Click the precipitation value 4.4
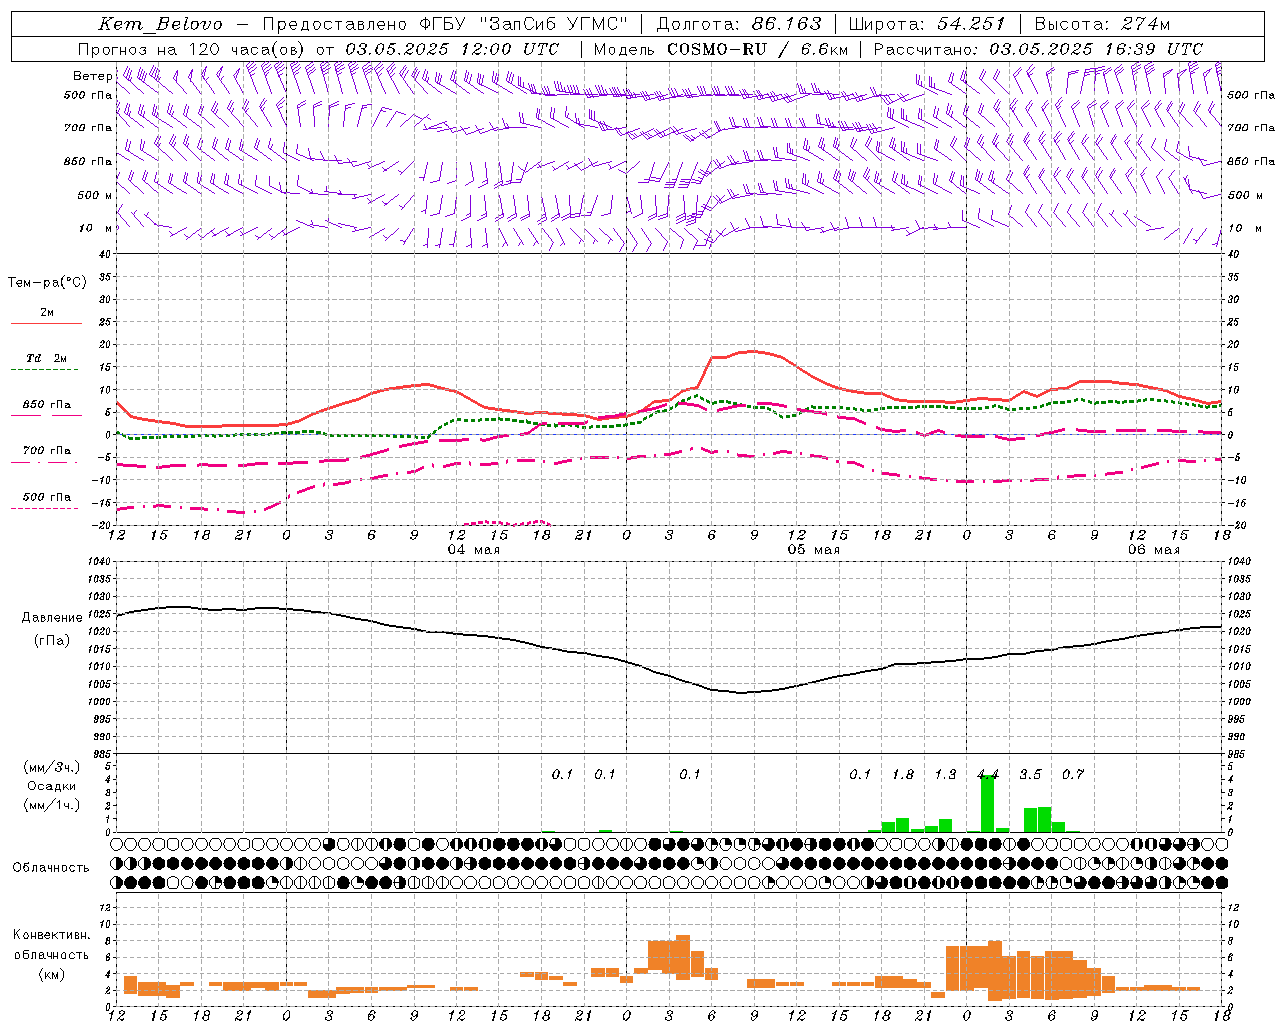This screenshot has height=1024, width=1280. [988, 775]
